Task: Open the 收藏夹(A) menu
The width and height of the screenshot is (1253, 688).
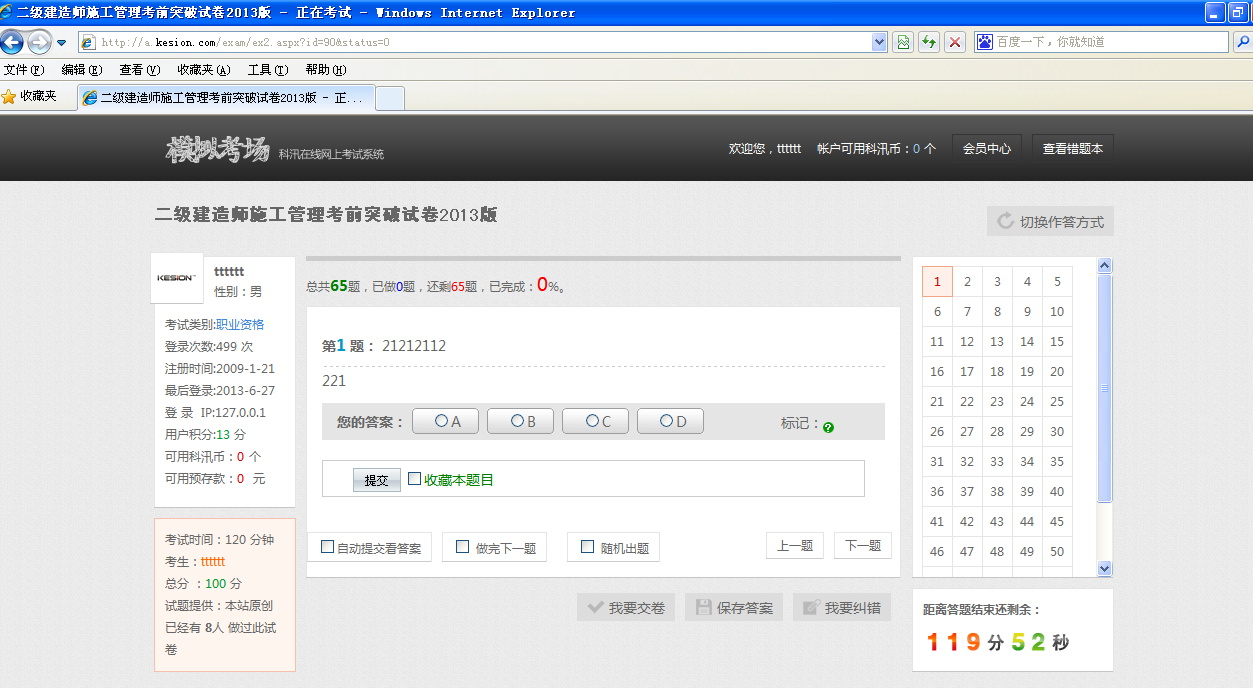Action: click(204, 70)
